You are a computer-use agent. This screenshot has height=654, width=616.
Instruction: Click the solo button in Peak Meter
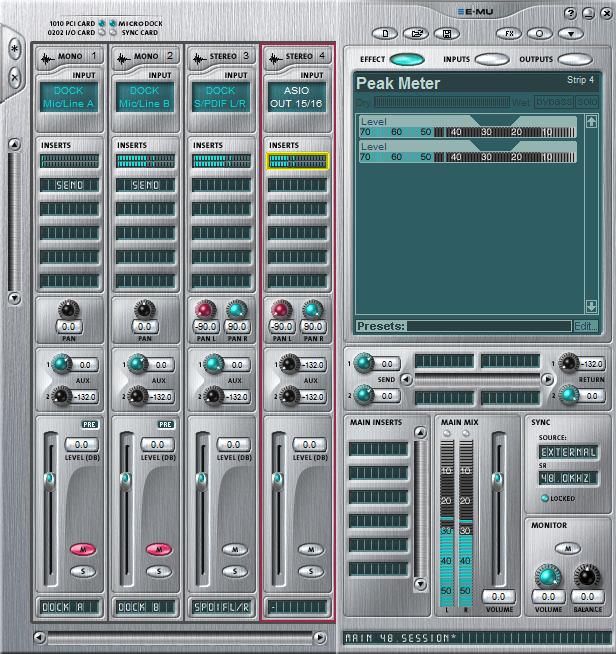tap(587, 102)
